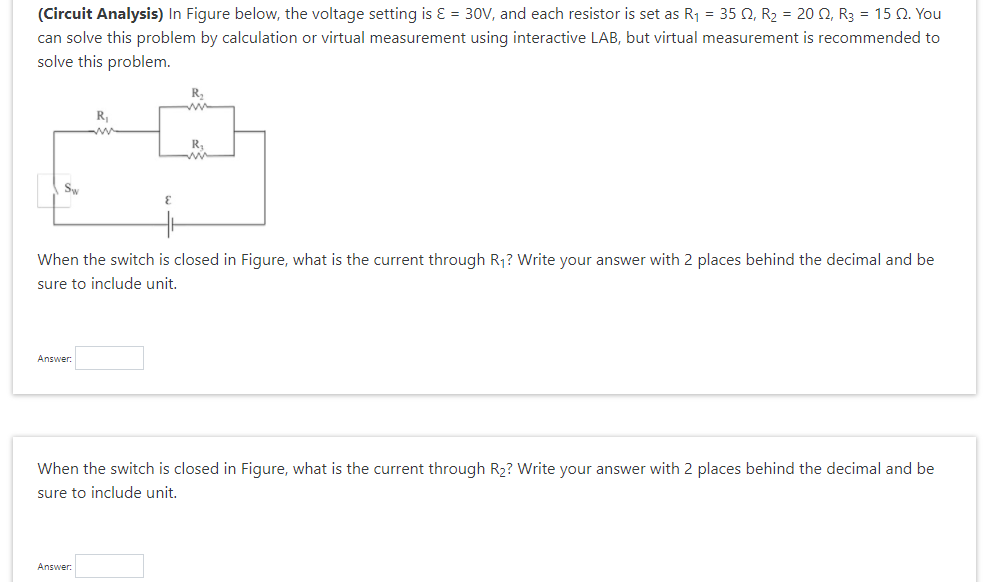Click the bold Circuit Analysis heading
The width and height of the screenshot is (989, 582).
pyautogui.click(x=92, y=13)
